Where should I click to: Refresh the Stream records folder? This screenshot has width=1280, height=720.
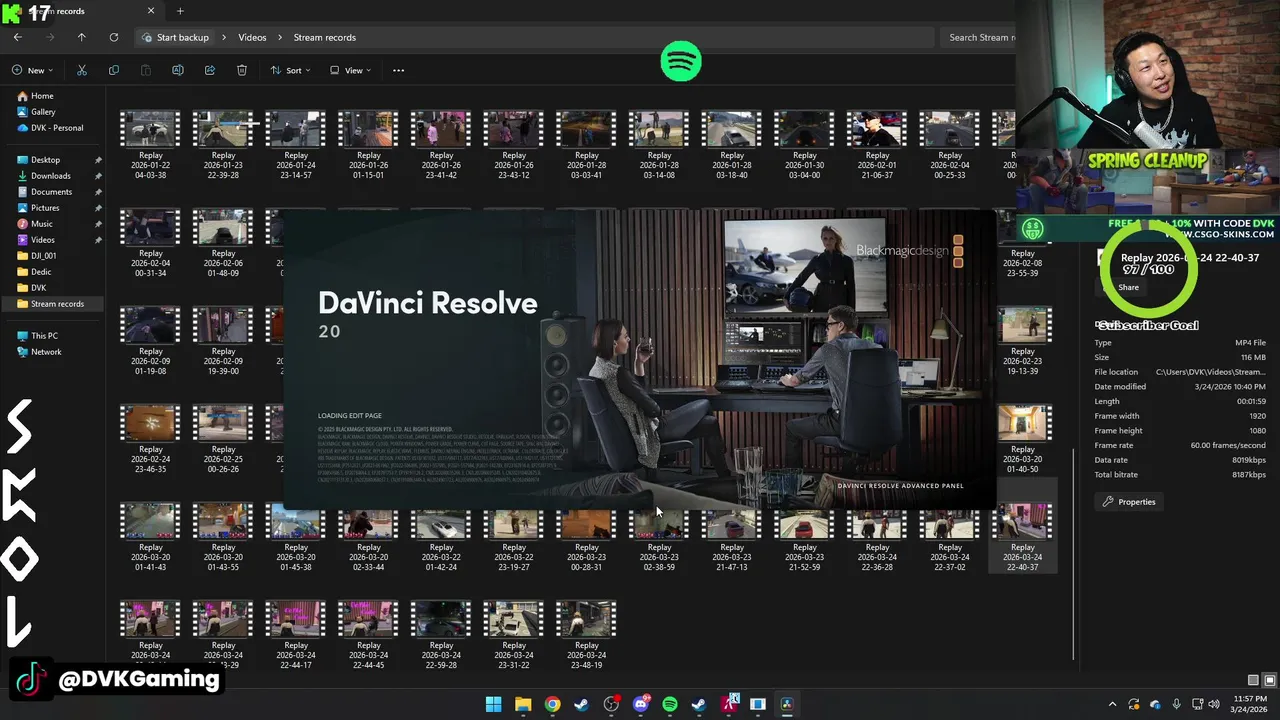pos(114,37)
